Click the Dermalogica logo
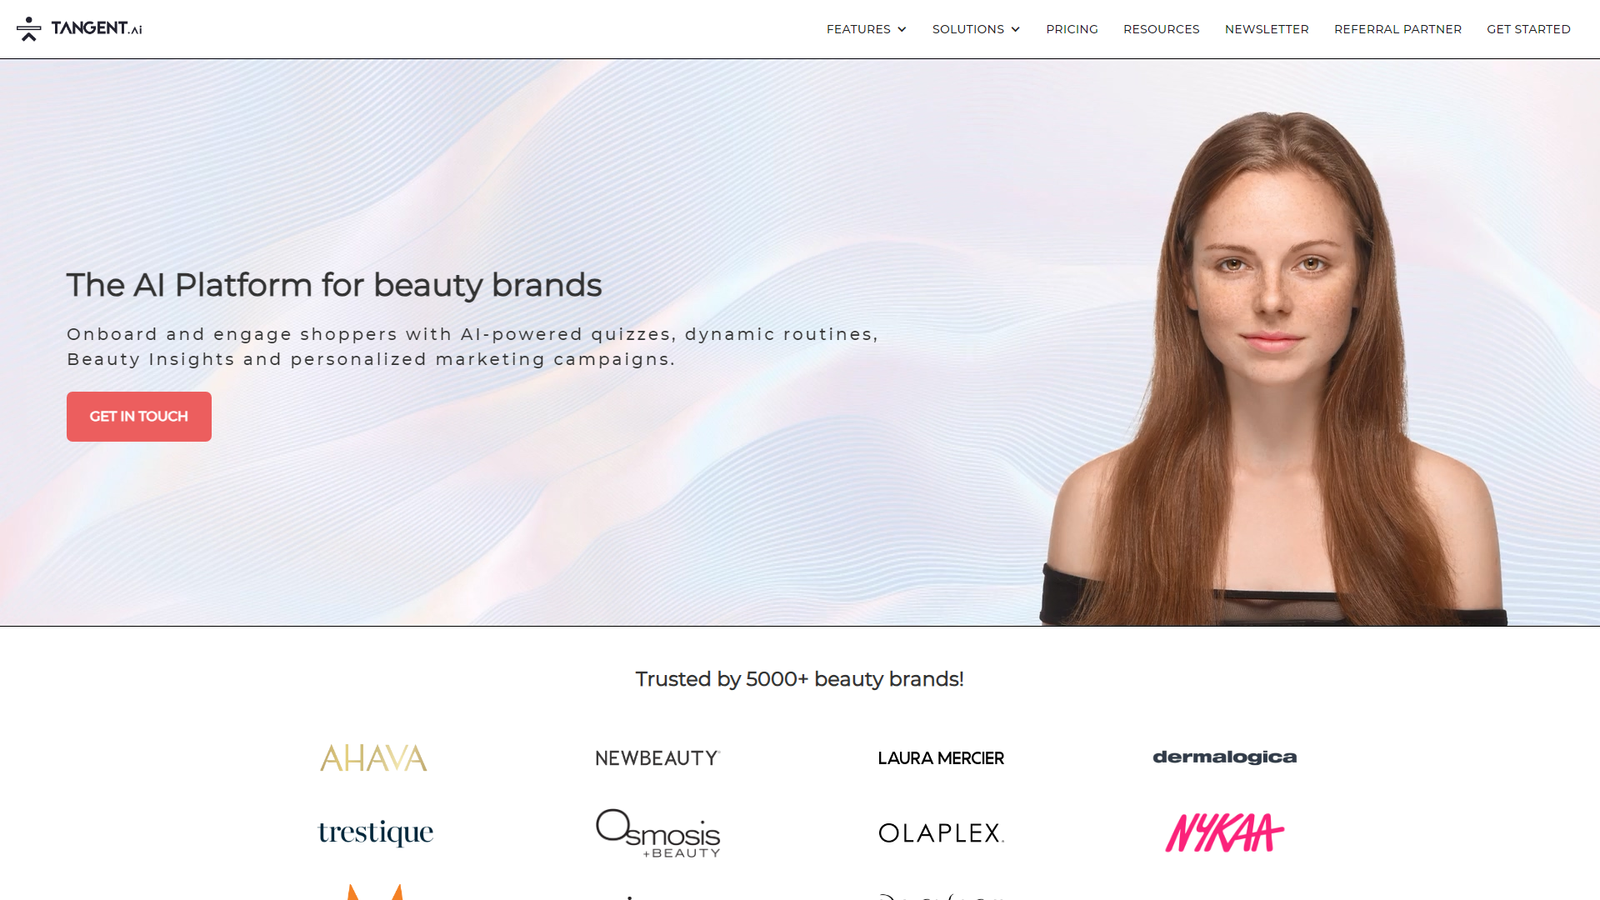Viewport: 1600px width, 900px height. (1225, 757)
